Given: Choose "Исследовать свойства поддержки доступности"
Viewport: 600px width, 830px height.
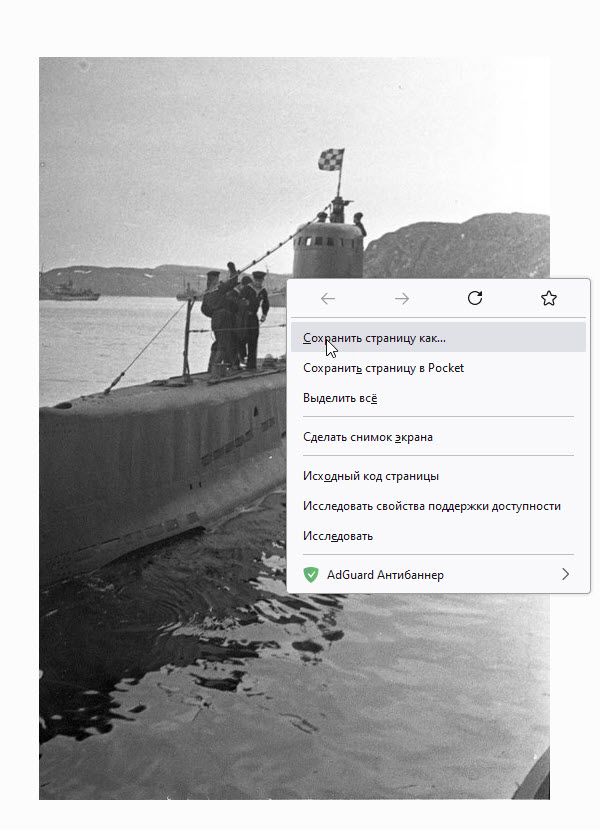Looking at the screenshot, I should click(x=438, y=506).
